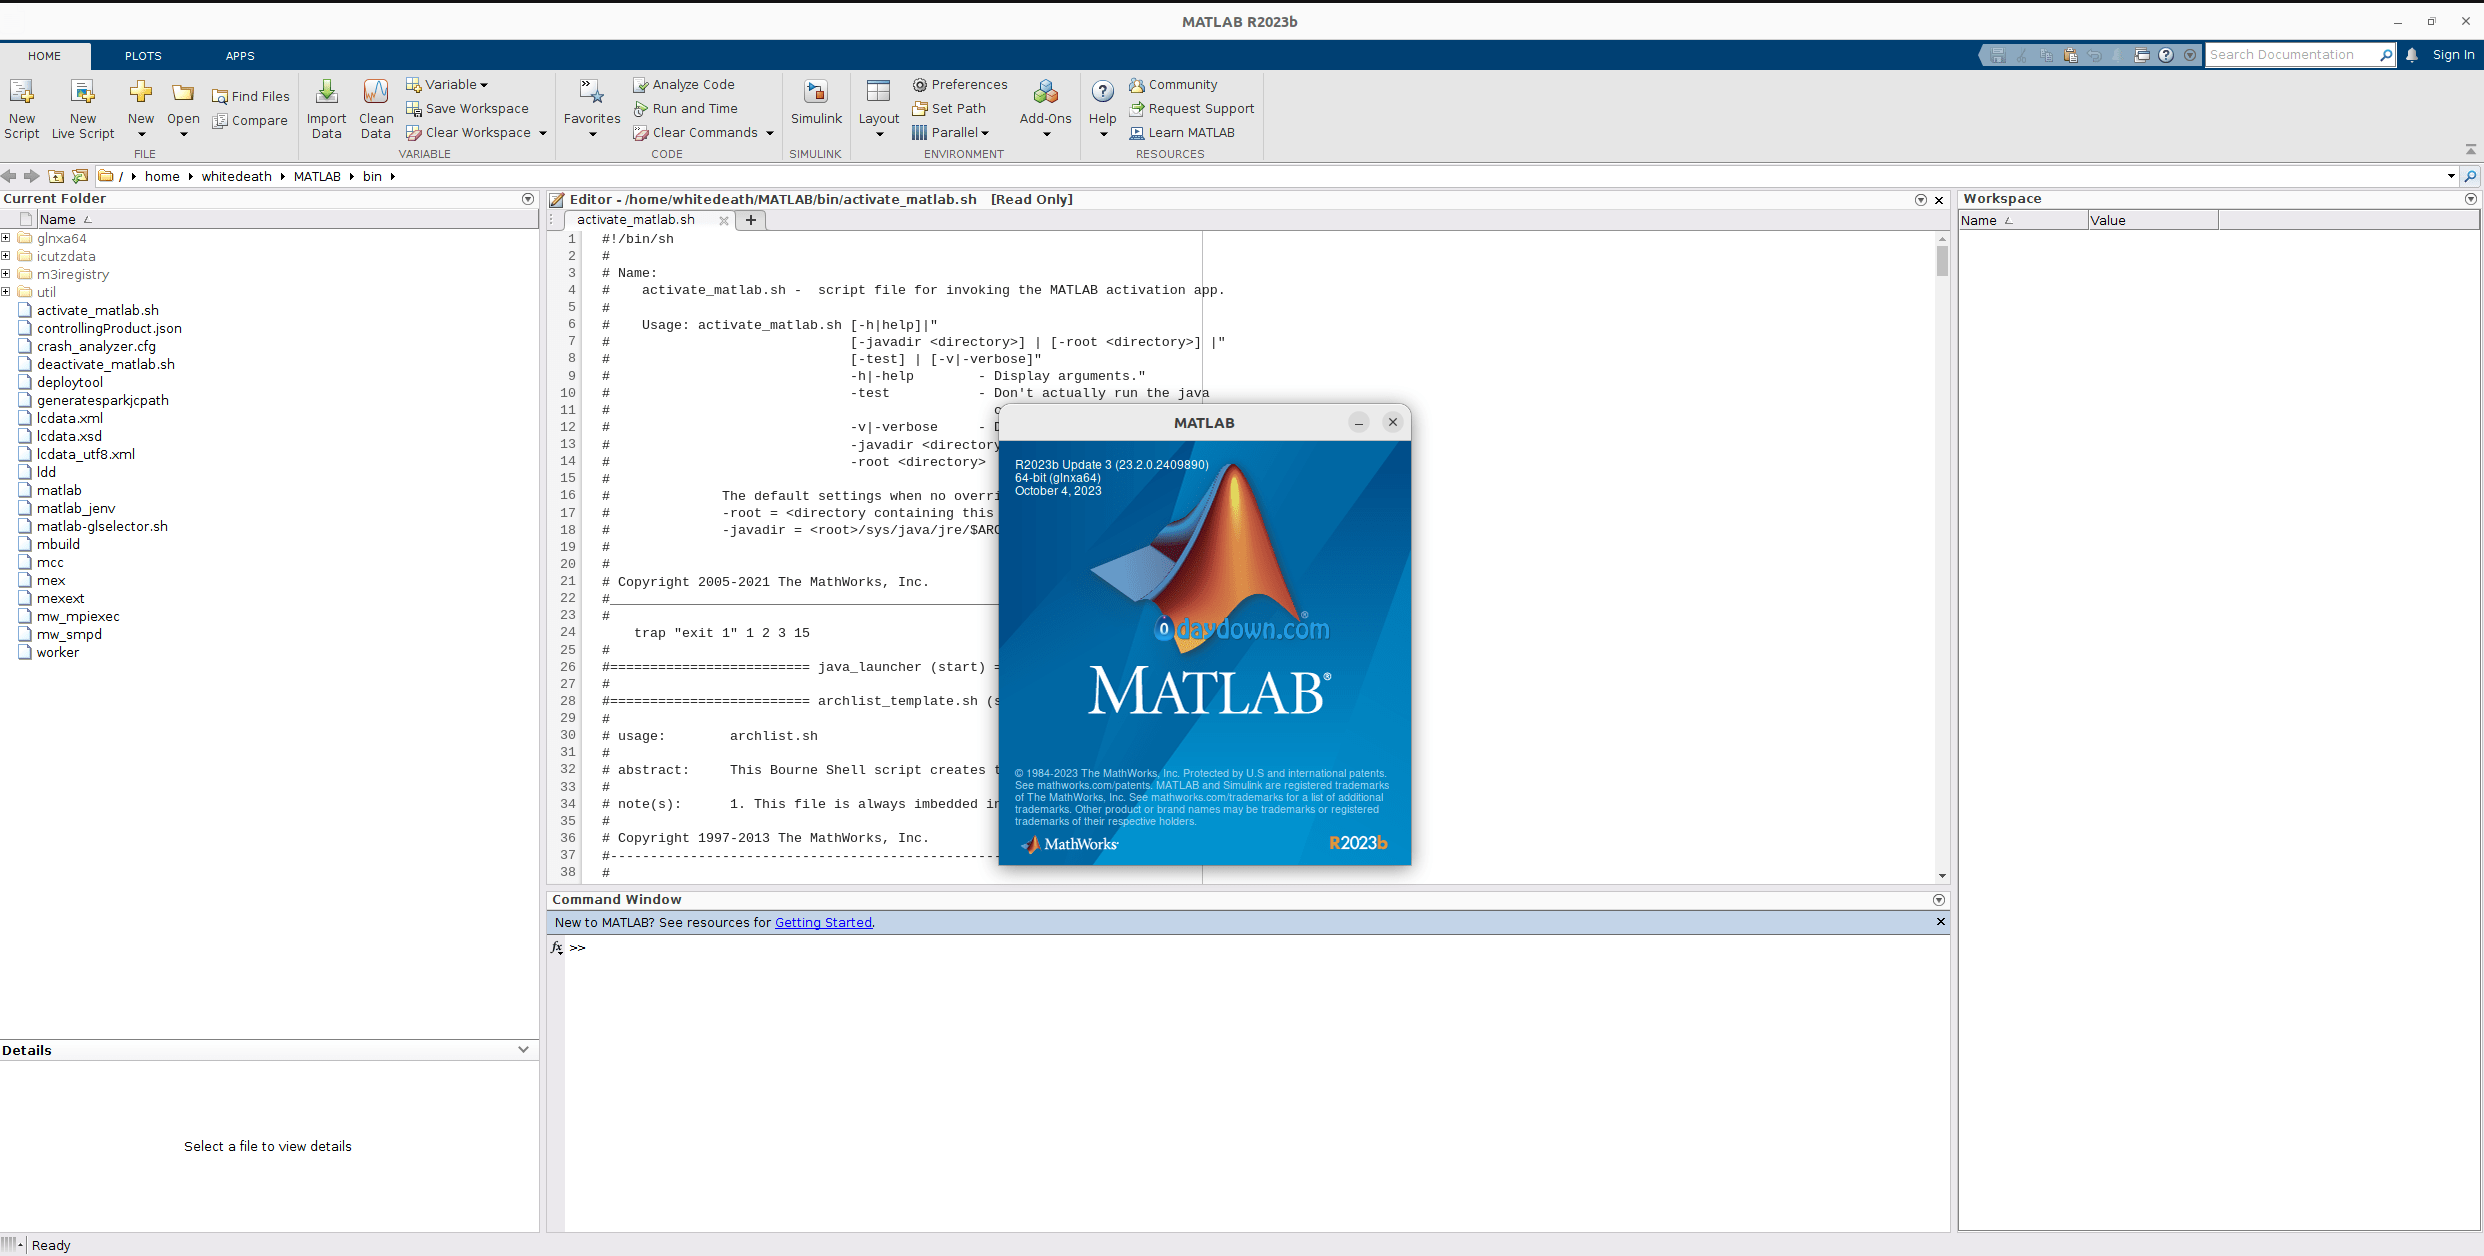Viewport: 2484px width, 1256px height.
Task: Sort Workspace by Value column
Action: pyautogui.click(x=2152, y=220)
